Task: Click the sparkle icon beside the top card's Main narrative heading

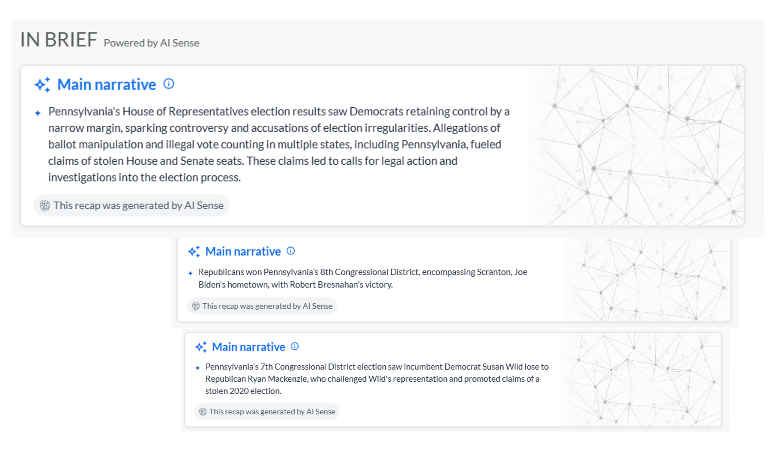Action: click(x=42, y=85)
